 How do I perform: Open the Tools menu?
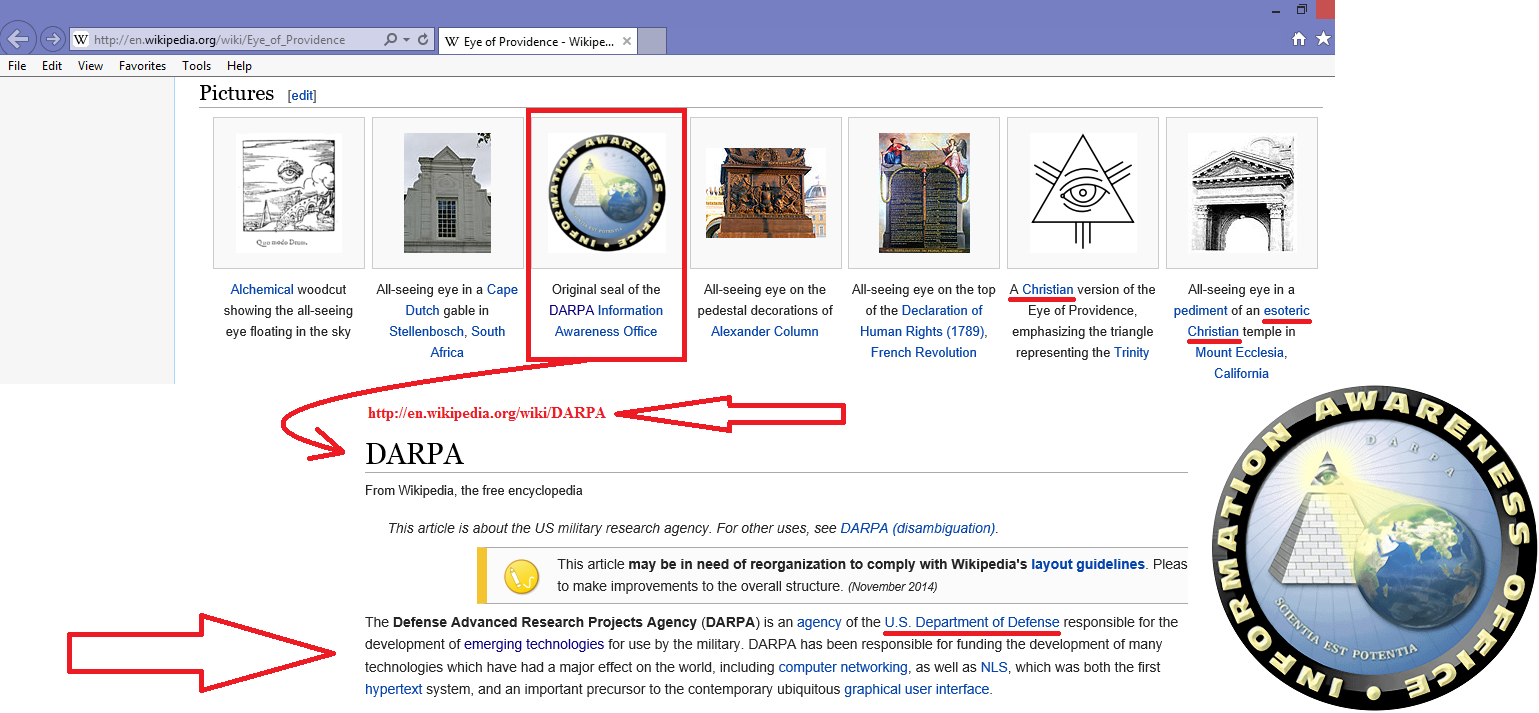197,66
